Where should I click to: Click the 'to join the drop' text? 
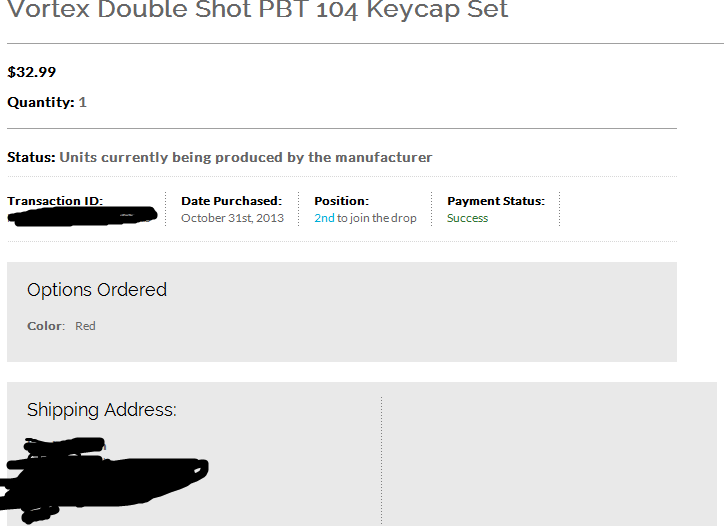coord(377,218)
